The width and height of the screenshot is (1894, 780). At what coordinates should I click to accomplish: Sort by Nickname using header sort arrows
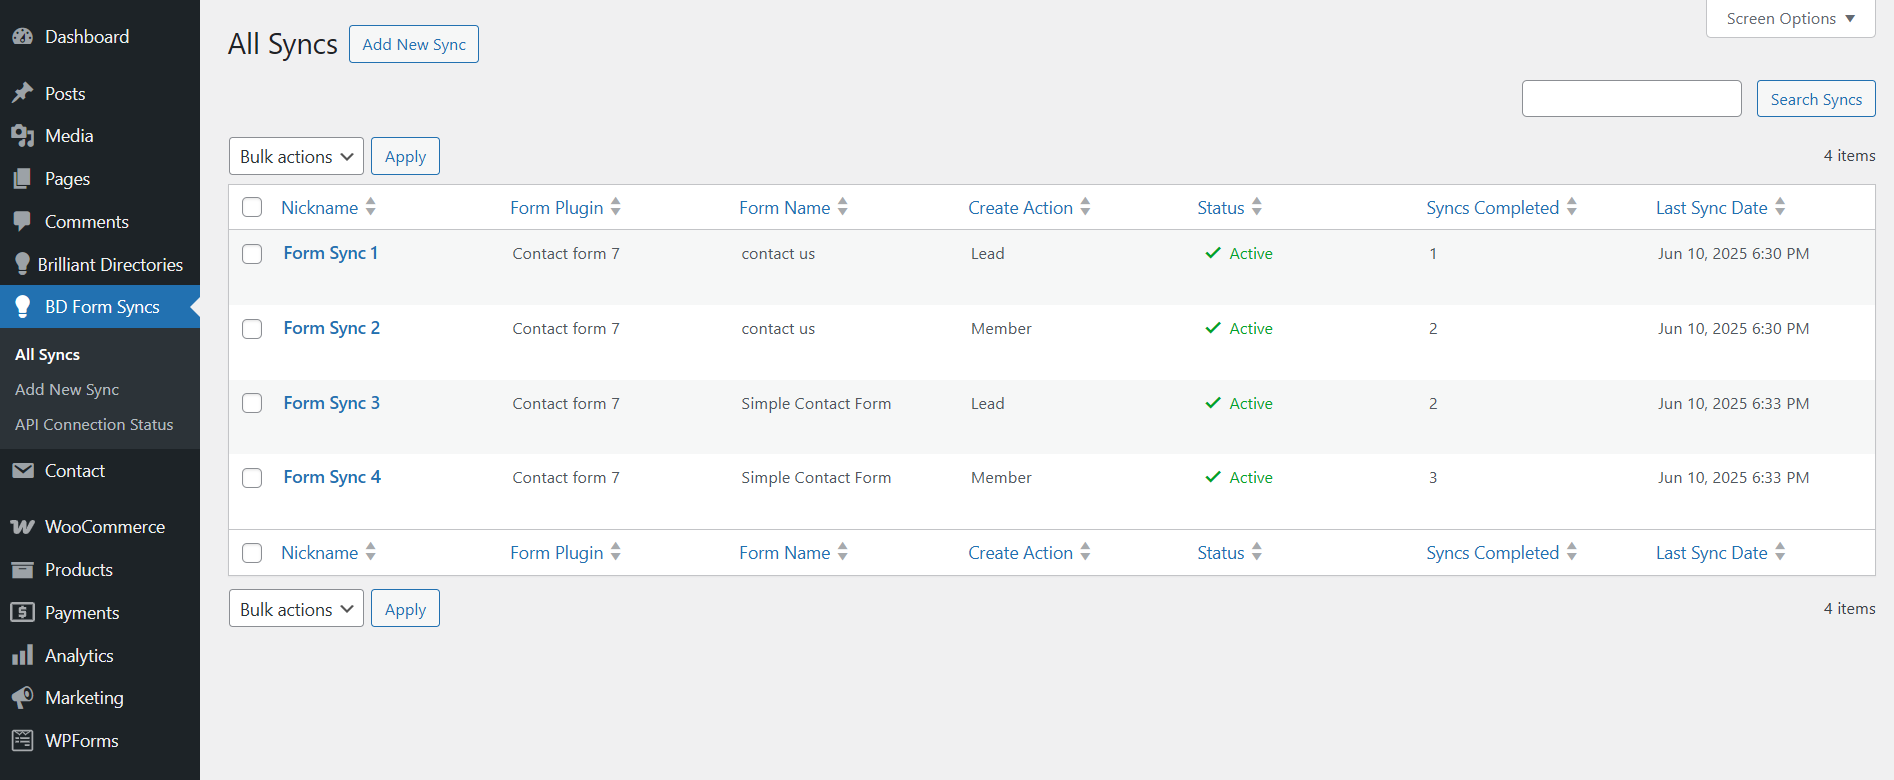click(x=371, y=207)
